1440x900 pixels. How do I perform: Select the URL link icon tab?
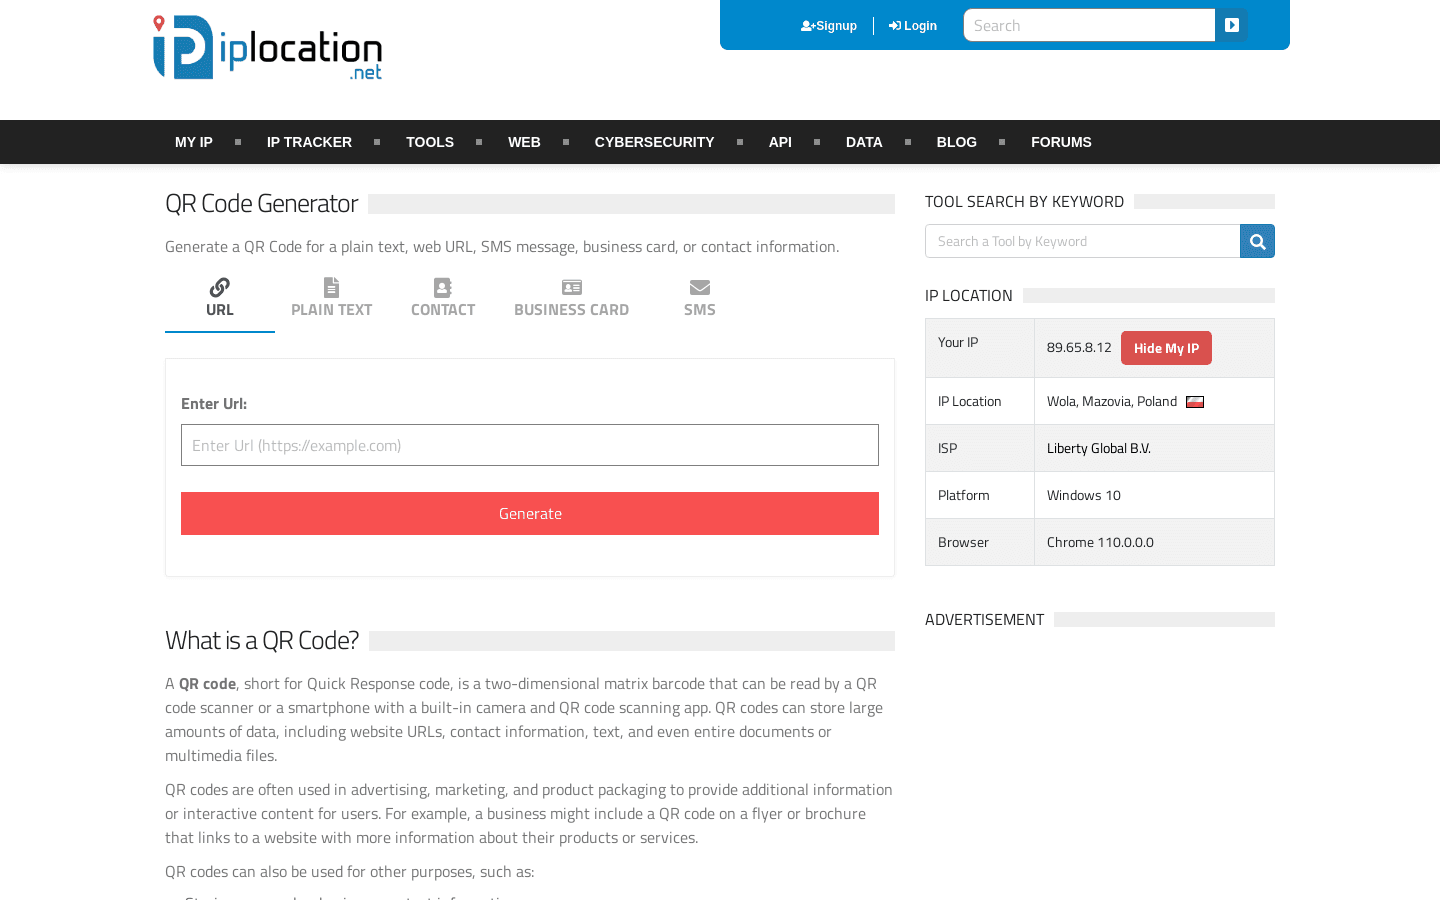pos(220,288)
